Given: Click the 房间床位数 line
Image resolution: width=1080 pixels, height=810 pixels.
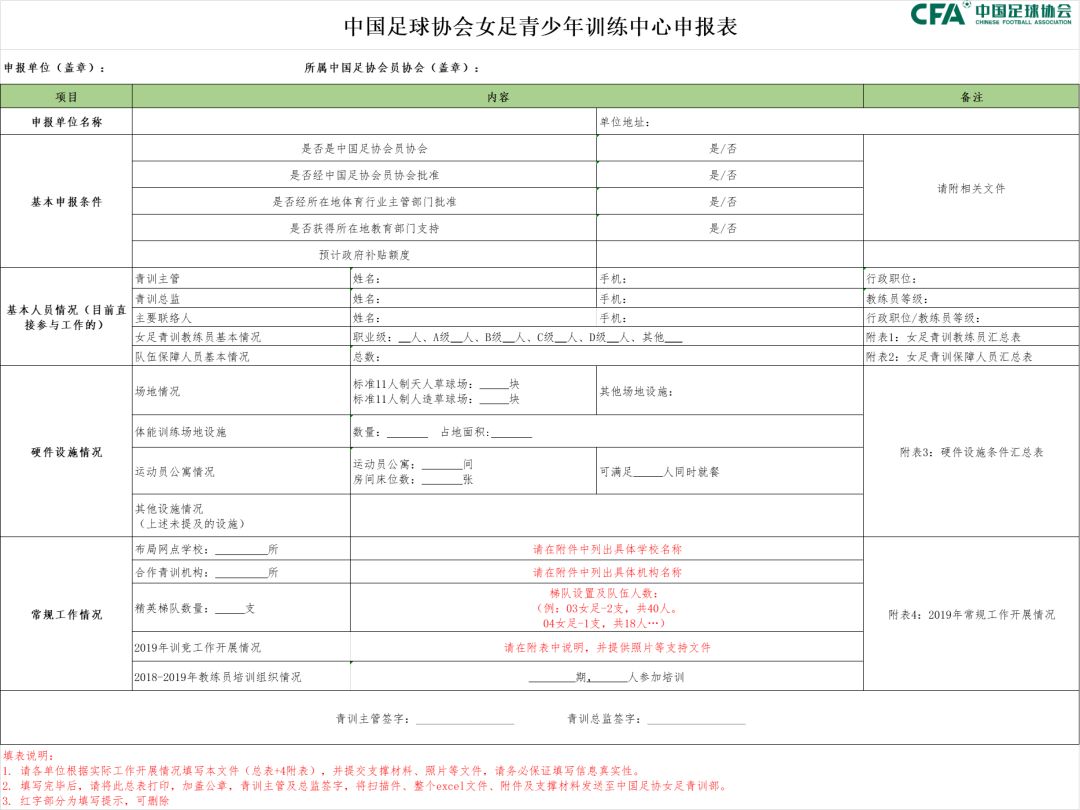Looking at the screenshot, I should click(x=413, y=480).
